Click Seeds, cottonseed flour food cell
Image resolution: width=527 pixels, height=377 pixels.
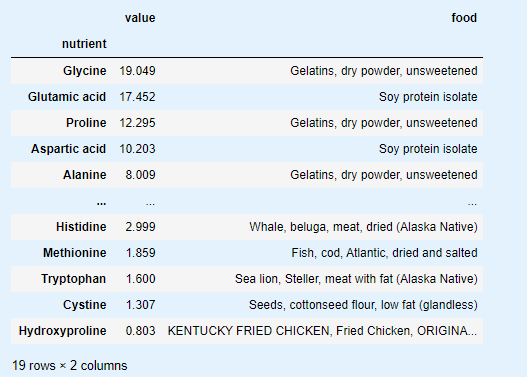click(363, 305)
